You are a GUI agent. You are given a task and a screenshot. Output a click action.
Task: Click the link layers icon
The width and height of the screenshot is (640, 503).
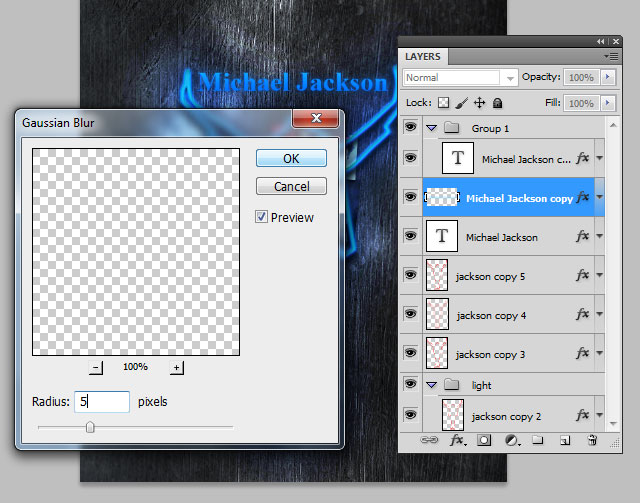pos(429,440)
